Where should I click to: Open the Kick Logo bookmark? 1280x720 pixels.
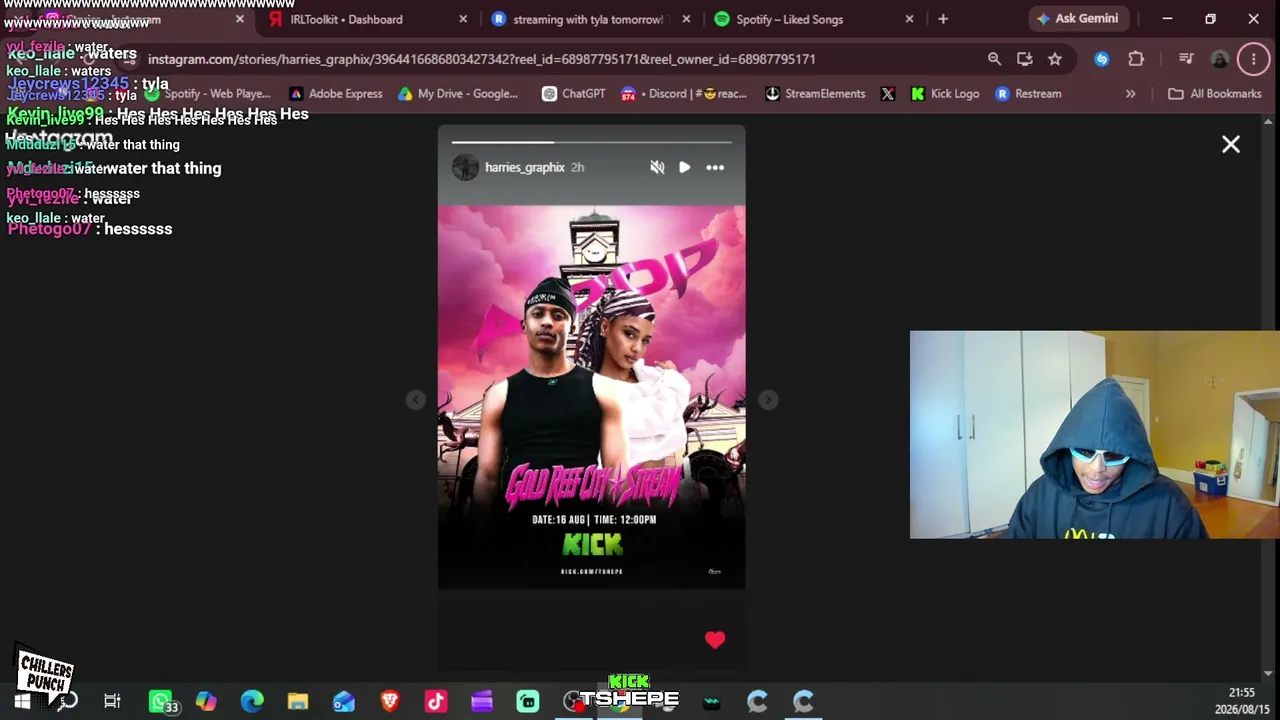[x=945, y=94]
